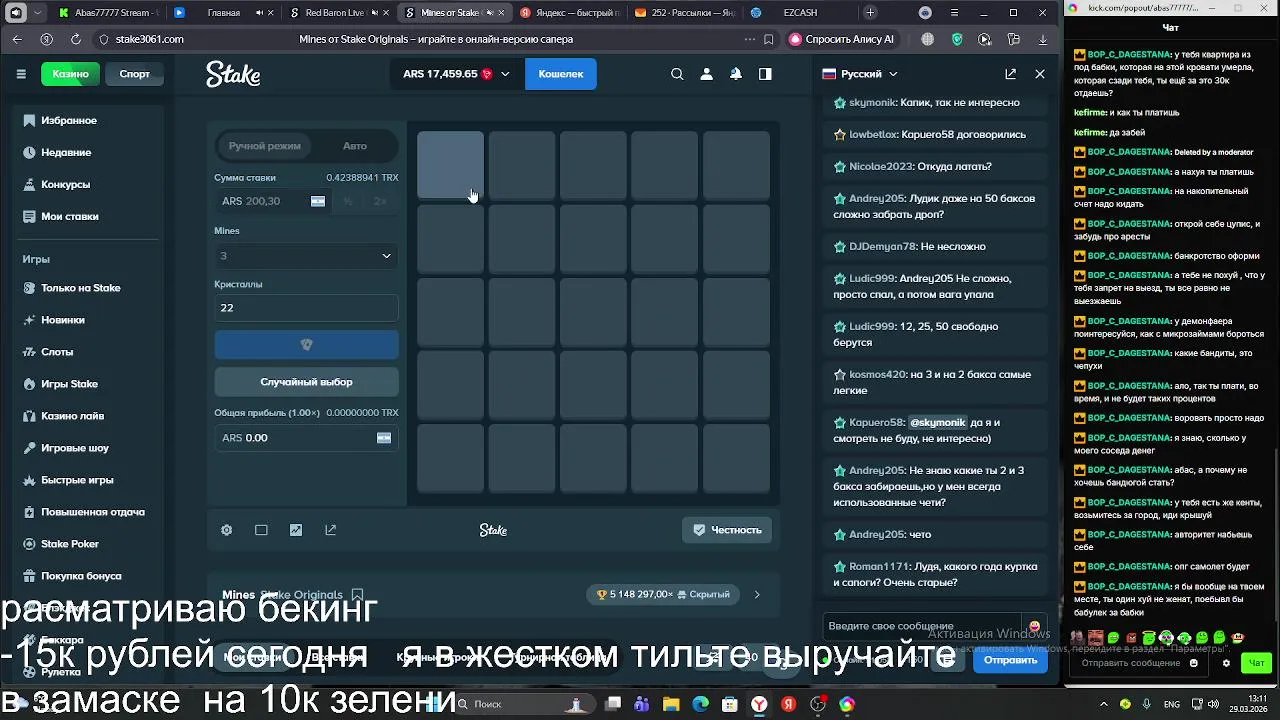Screen dimensions: 1280x720
Task: Open the search magnifier on Stake
Action: click(677, 74)
